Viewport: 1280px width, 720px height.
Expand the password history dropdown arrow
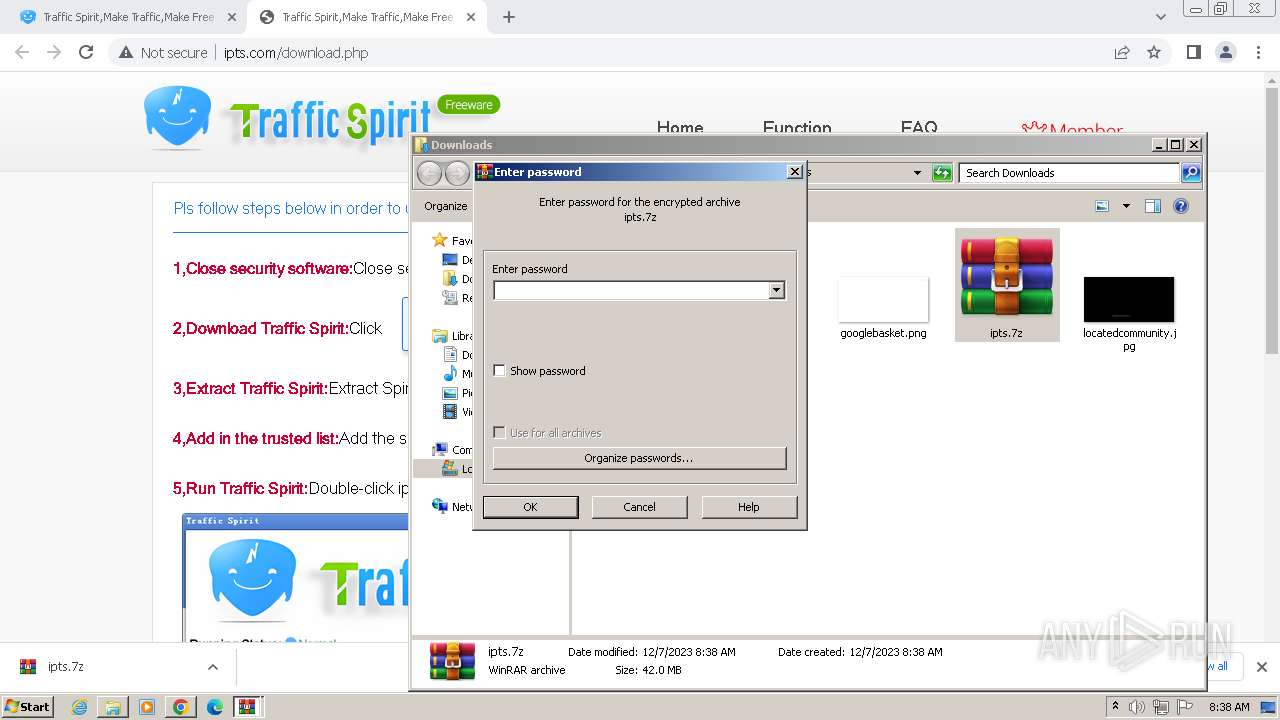pos(776,290)
